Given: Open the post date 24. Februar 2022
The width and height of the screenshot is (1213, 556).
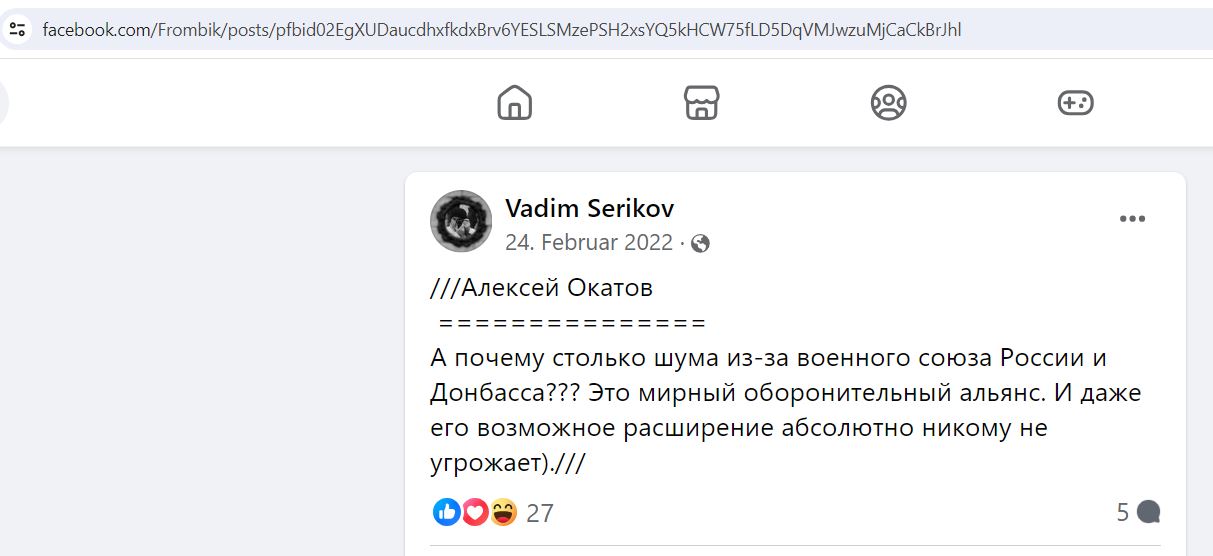Looking at the screenshot, I should pos(589,243).
